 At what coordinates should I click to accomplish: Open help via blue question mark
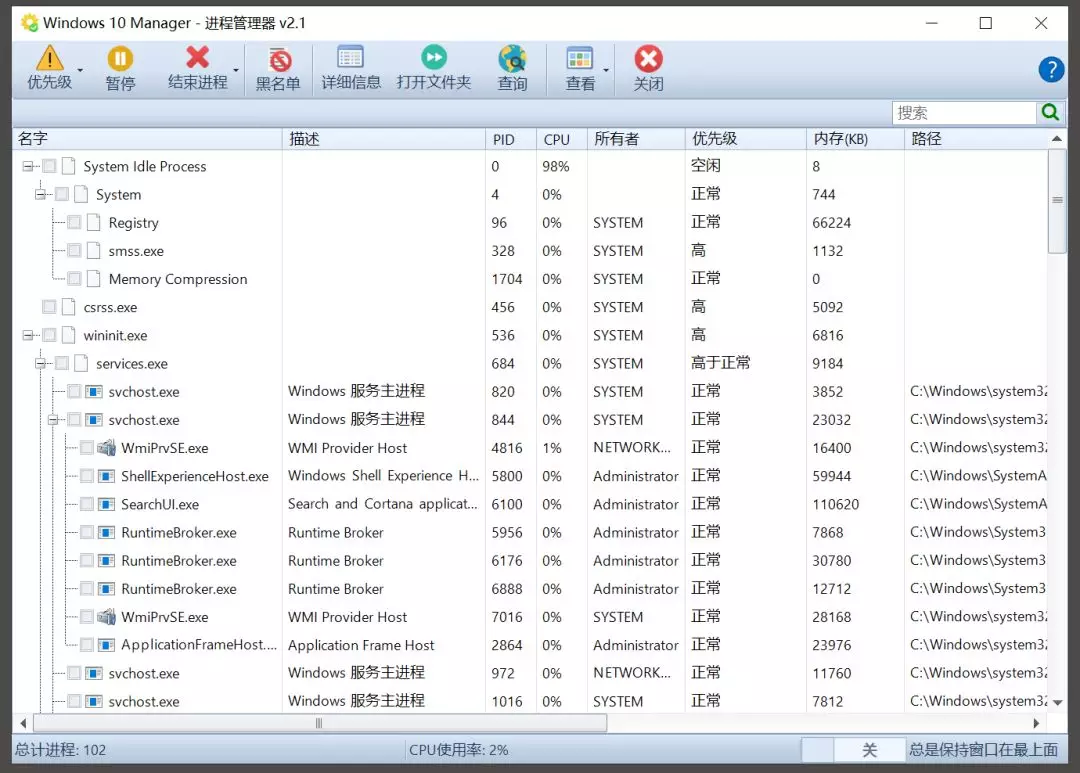tap(1051, 69)
